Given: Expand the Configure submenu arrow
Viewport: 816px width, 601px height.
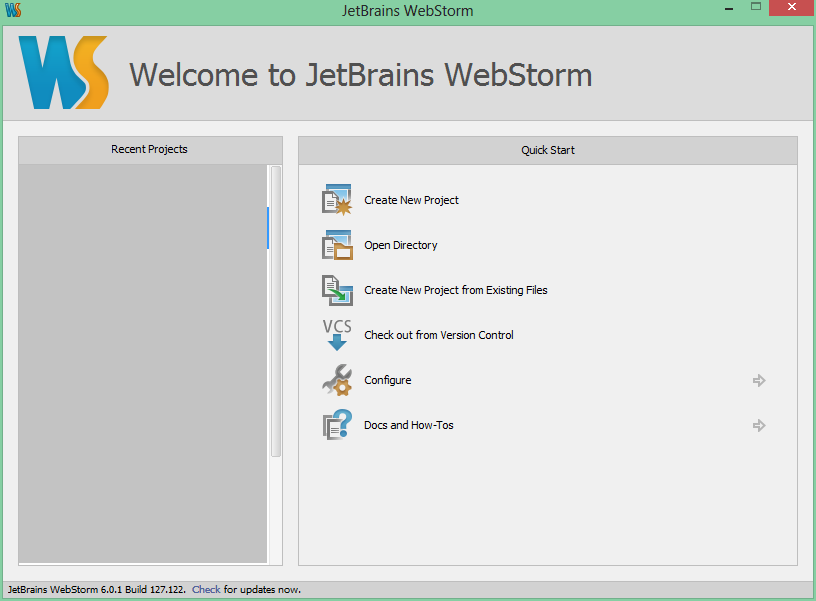Looking at the screenshot, I should [759, 380].
